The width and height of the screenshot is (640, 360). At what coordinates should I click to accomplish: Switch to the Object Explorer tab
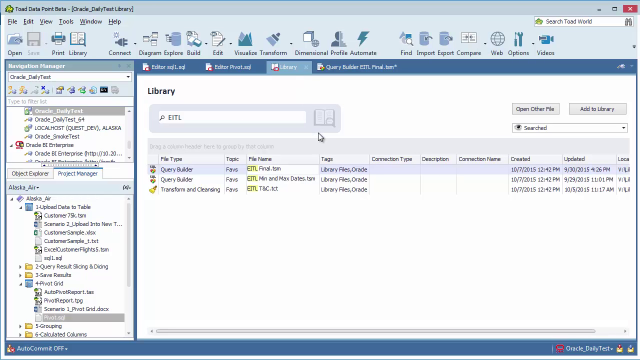click(x=30, y=173)
